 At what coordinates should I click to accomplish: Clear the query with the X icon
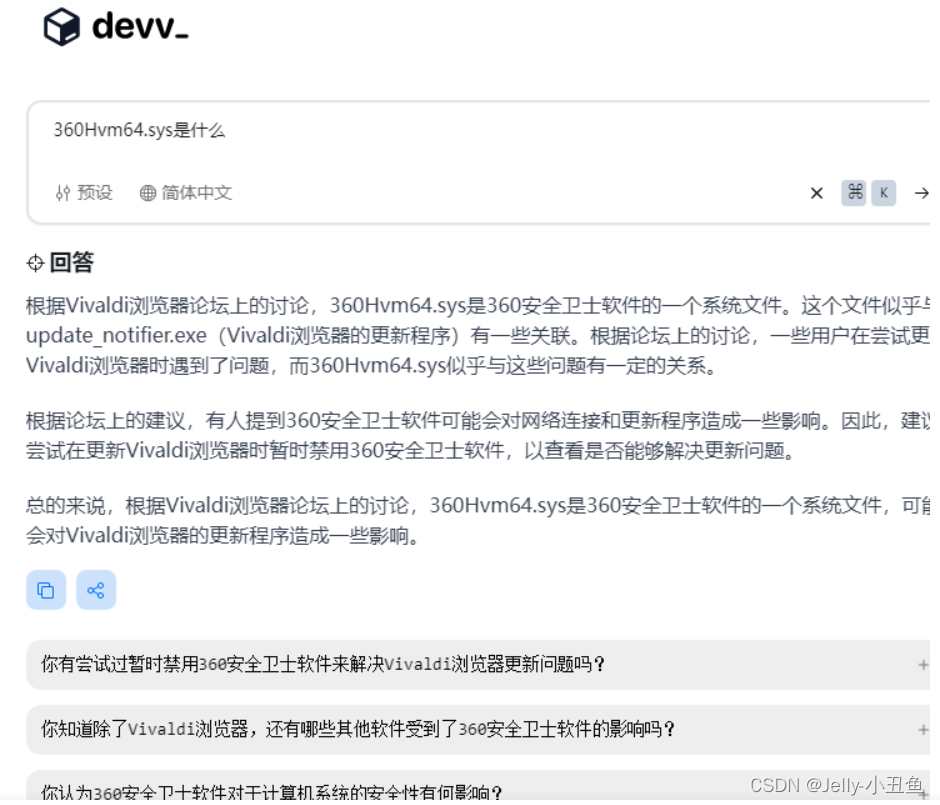point(817,193)
